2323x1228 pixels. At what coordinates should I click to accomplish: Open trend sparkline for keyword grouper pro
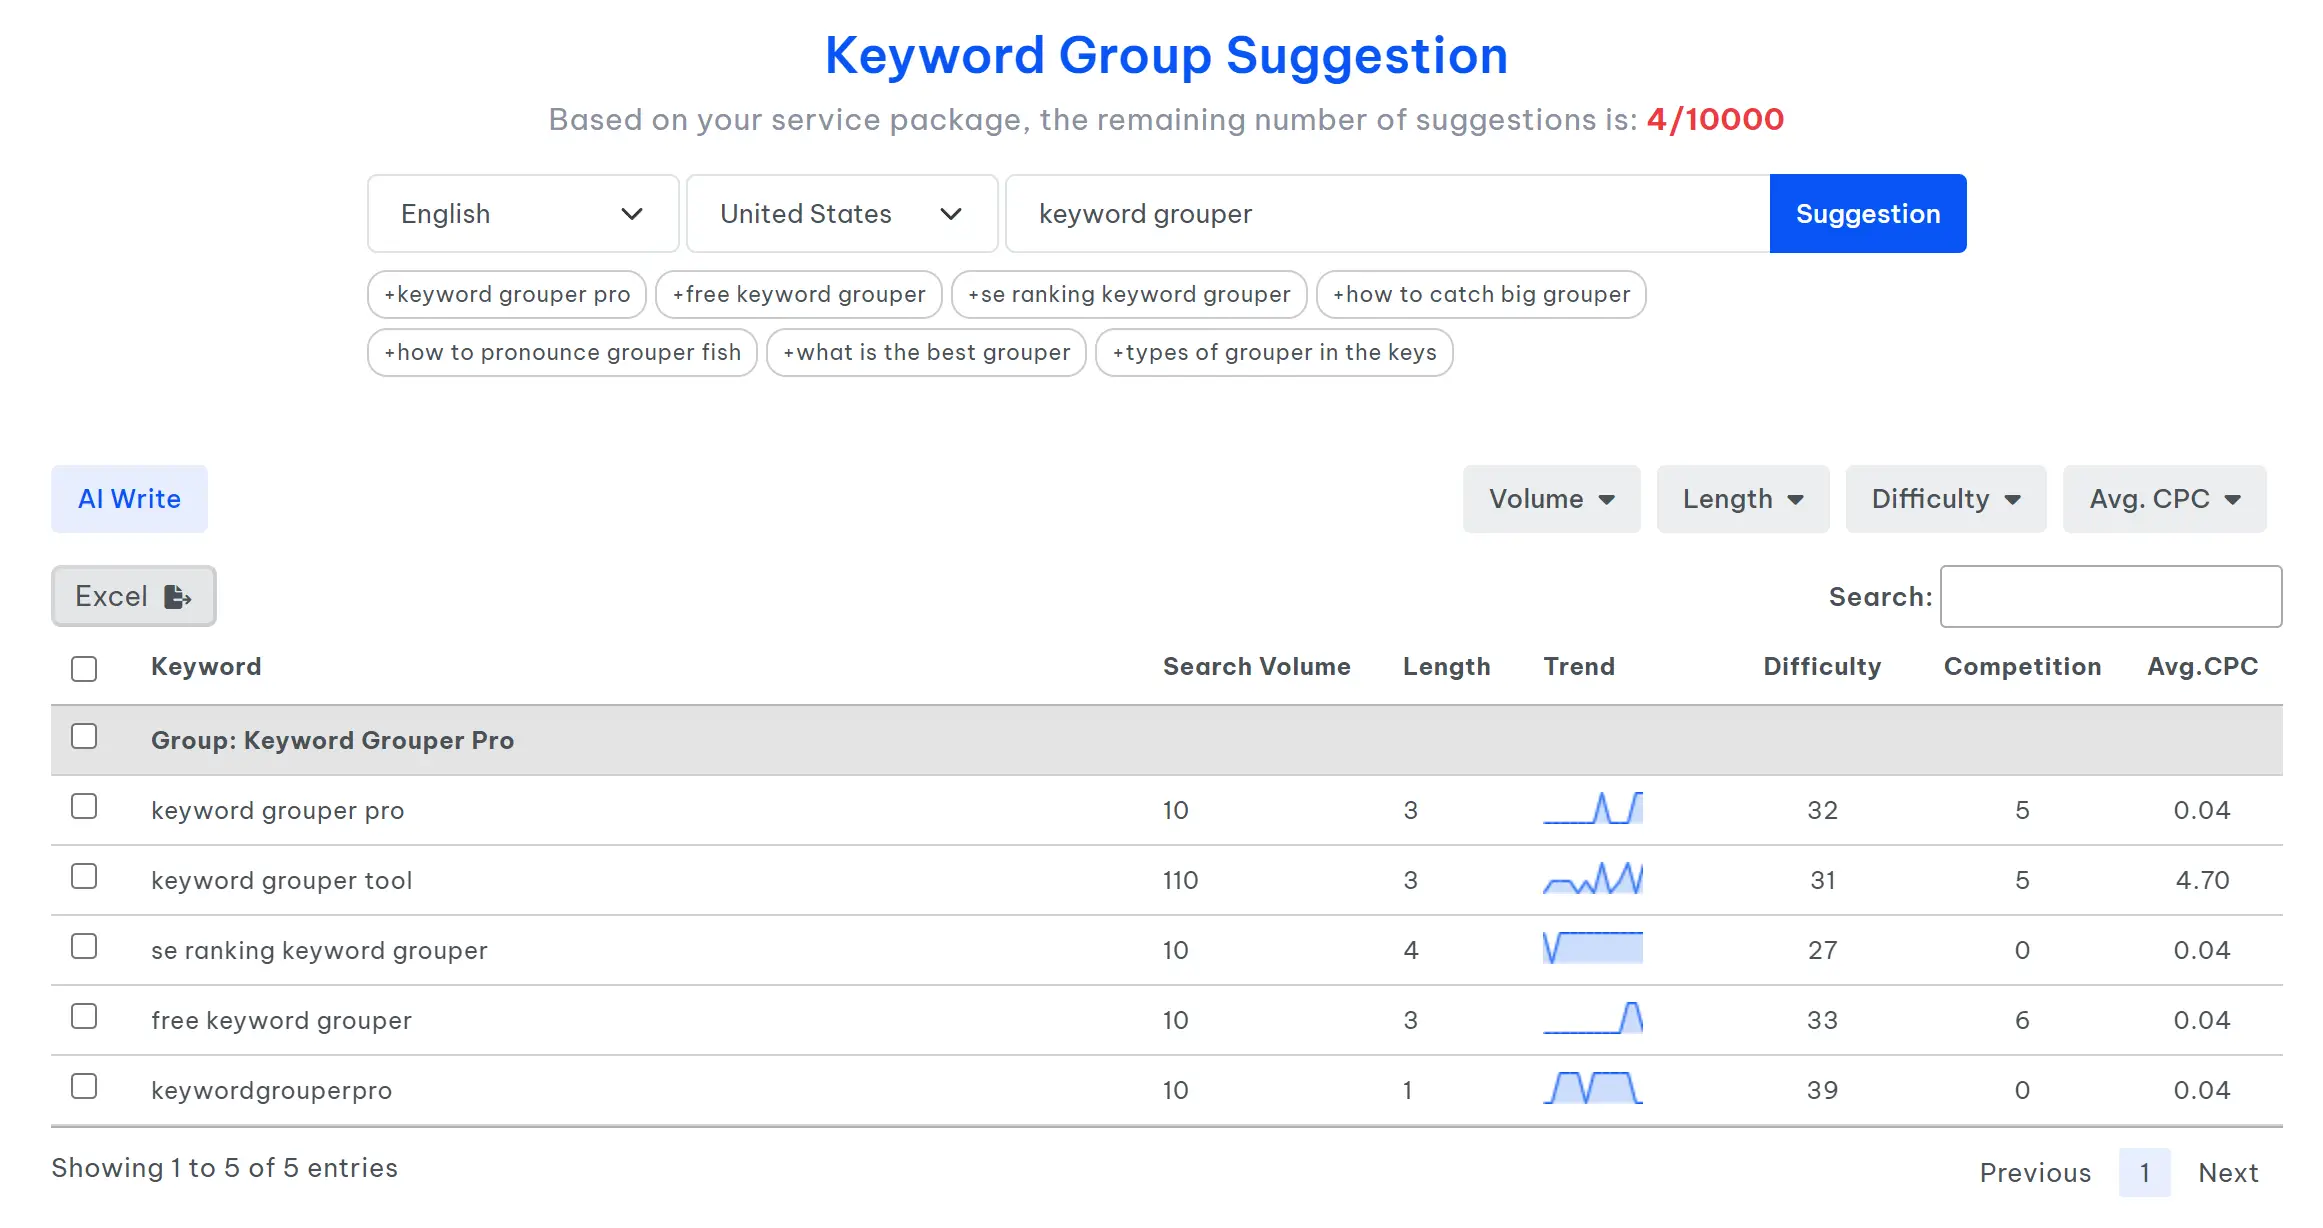1593,808
